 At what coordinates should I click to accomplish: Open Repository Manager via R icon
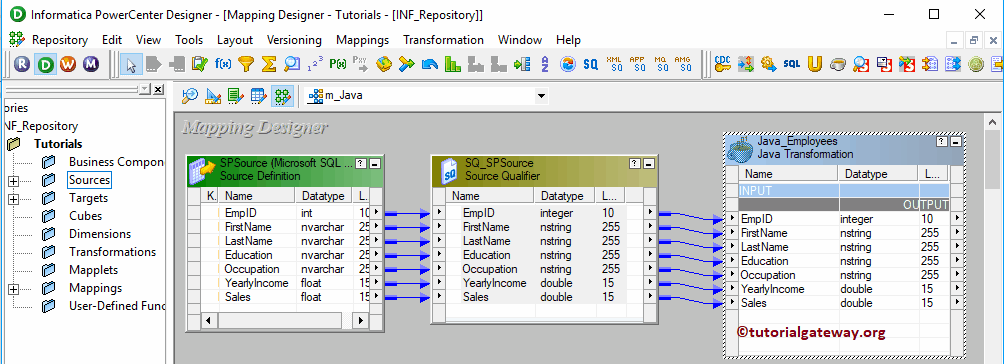22,64
